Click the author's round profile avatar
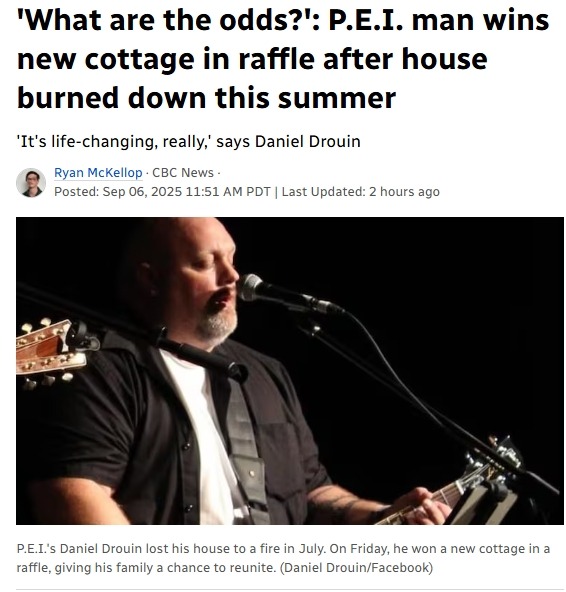 click(x=31, y=183)
